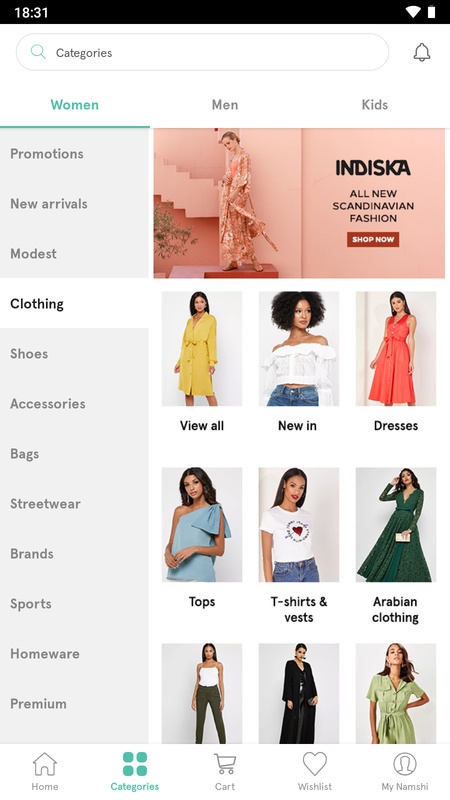
Task: Select the Arabian clothing thumbnail
Action: (x=396, y=524)
